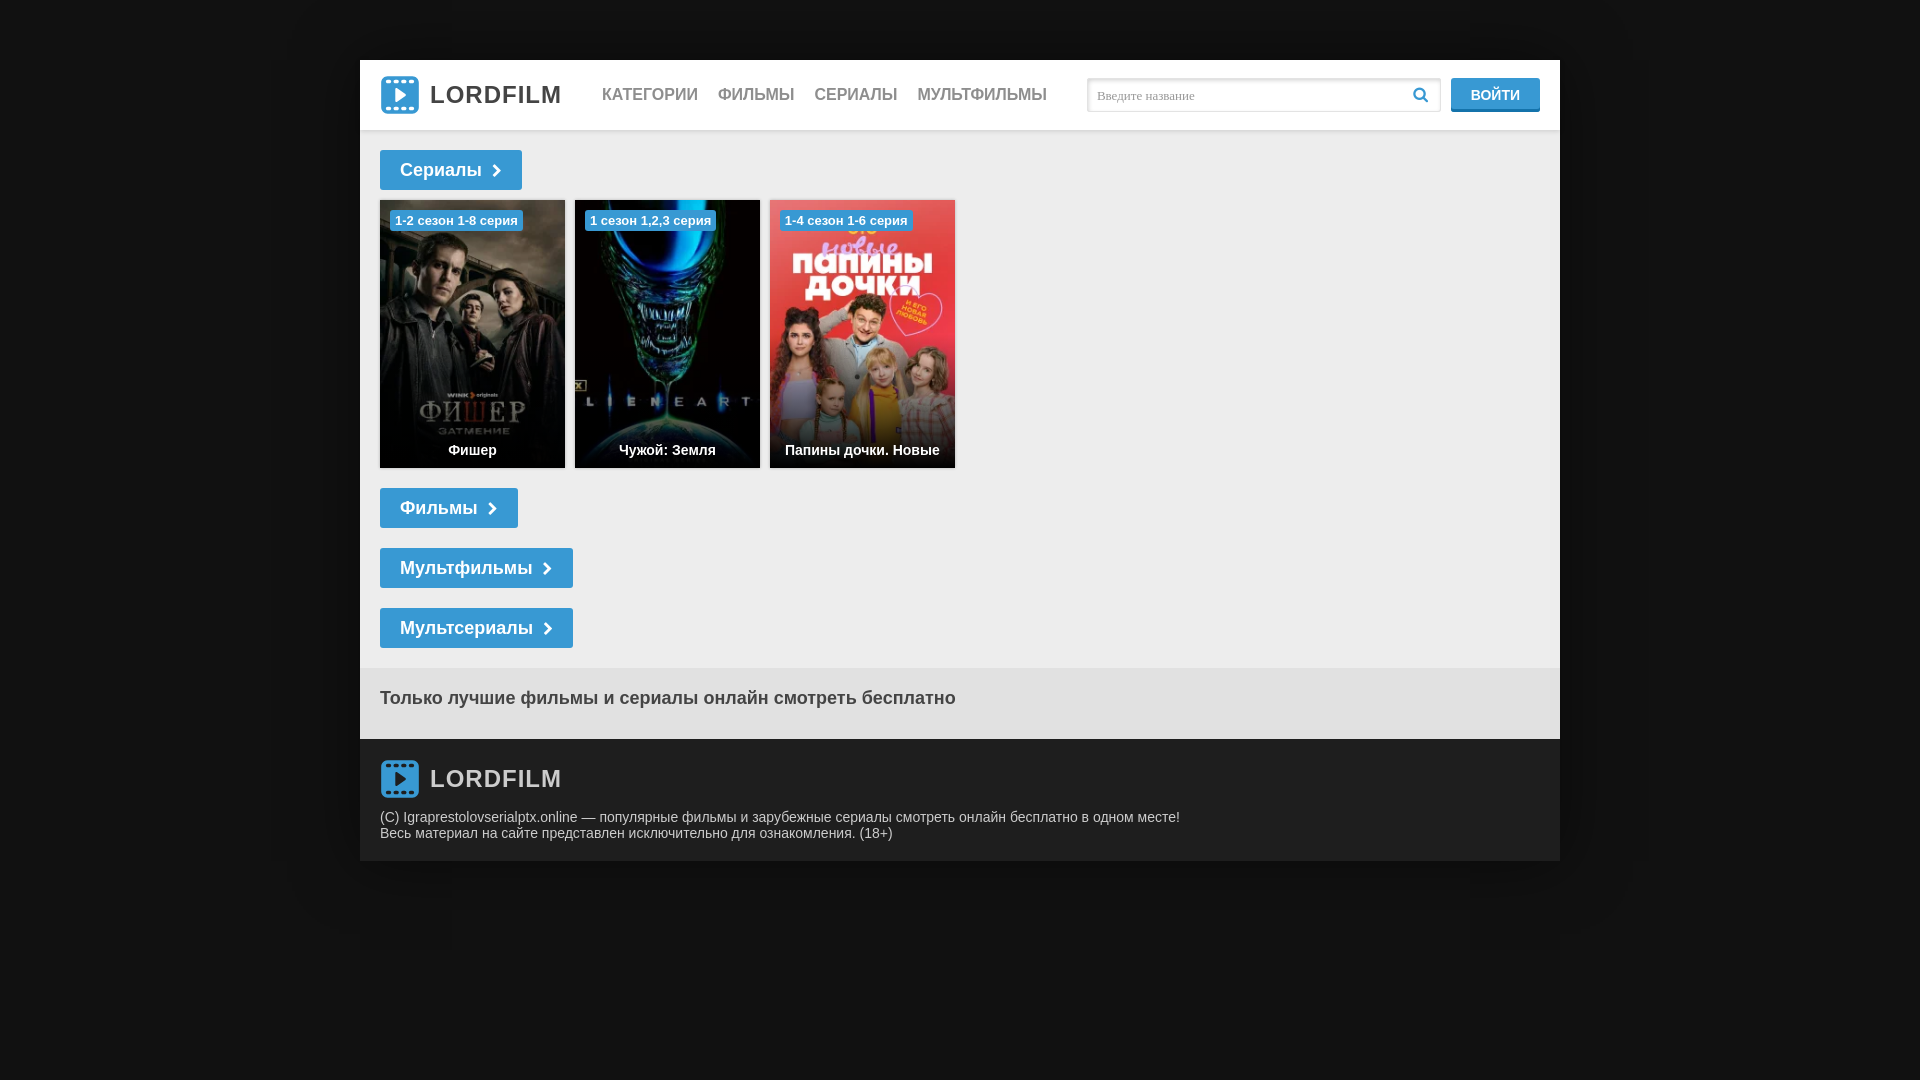This screenshot has height=1080, width=1920.
Task: Click the chevron on Сериалы button
Action: [496, 171]
